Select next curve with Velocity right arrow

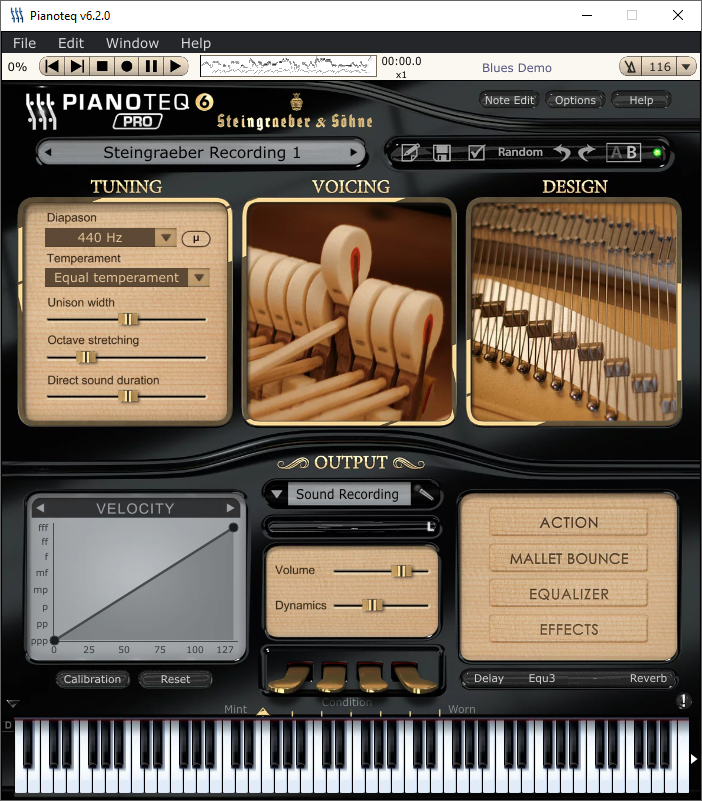tap(230, 508)
